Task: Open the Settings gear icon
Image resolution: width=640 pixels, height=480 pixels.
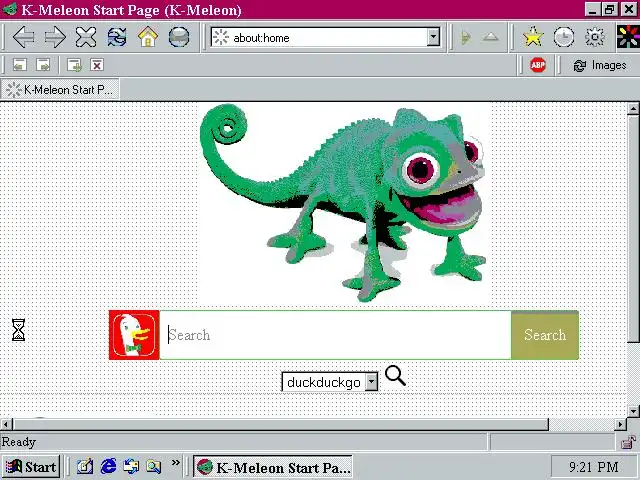Action: [x=595, y=37]
